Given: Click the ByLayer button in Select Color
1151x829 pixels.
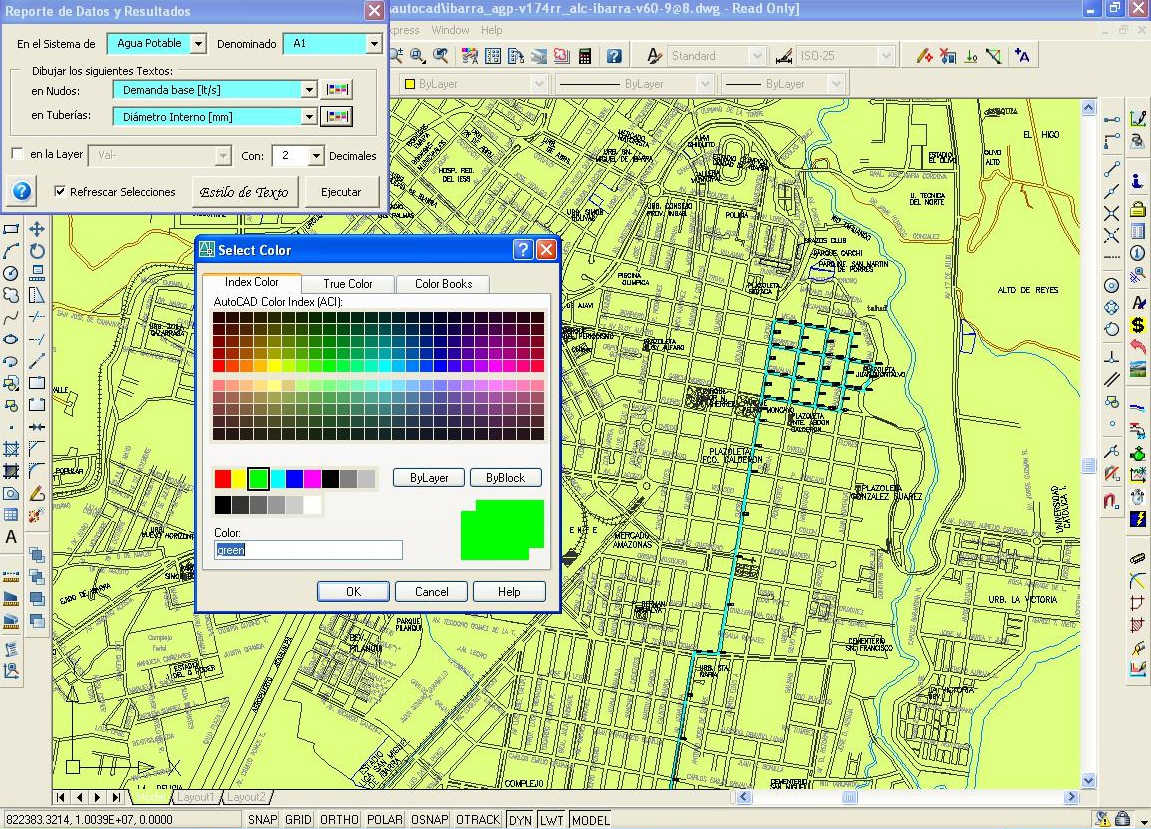Looking at the screenshot, I should click(429, 478).
